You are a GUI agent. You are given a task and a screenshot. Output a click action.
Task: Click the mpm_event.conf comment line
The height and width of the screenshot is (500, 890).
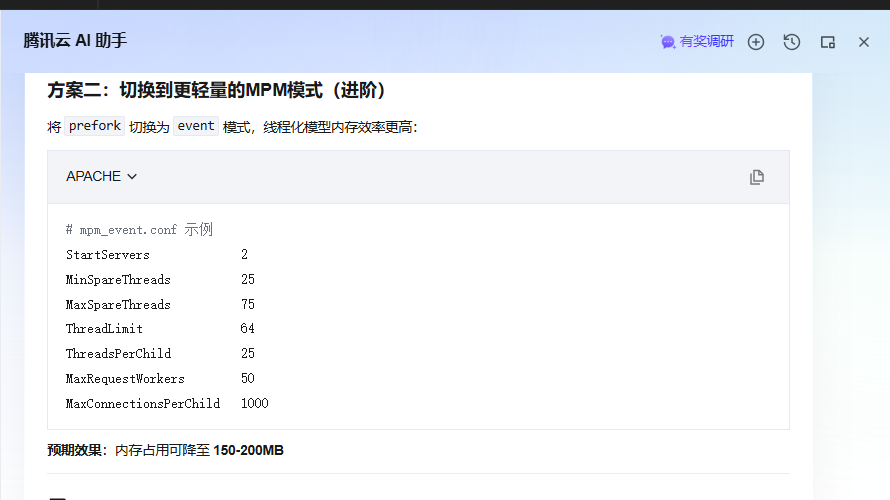point(139,230)
